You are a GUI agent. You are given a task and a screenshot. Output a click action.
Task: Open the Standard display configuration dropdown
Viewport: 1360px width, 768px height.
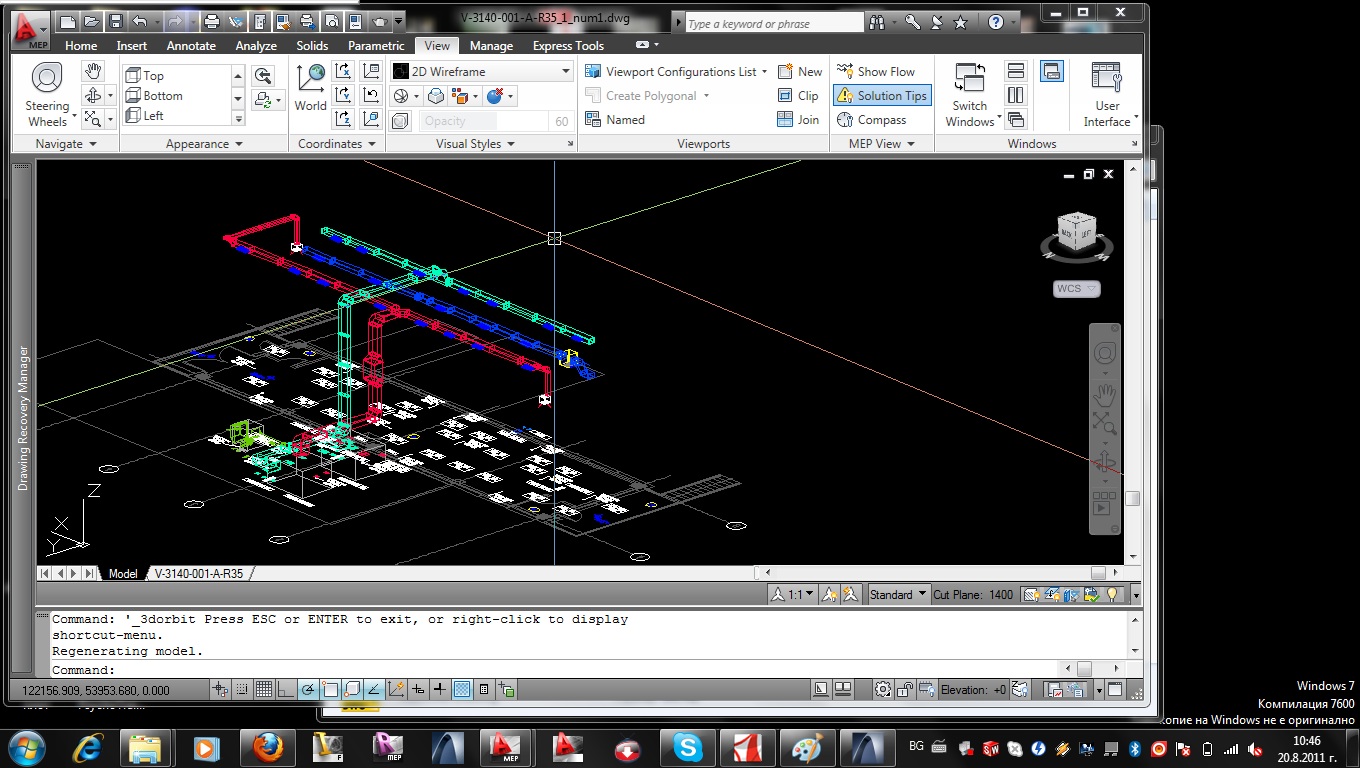898,594
